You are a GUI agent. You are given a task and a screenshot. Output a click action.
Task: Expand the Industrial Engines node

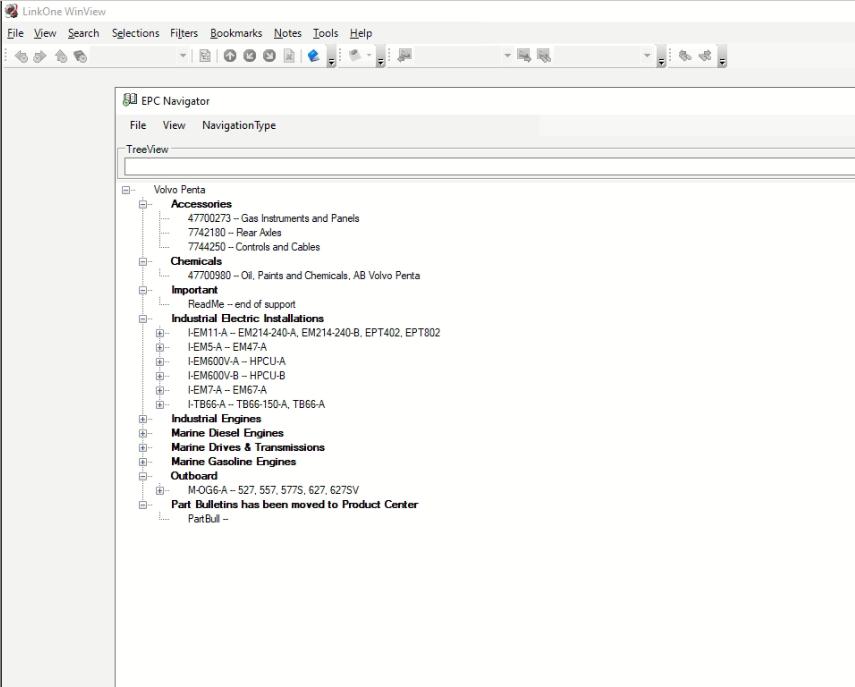pos(144,419)
